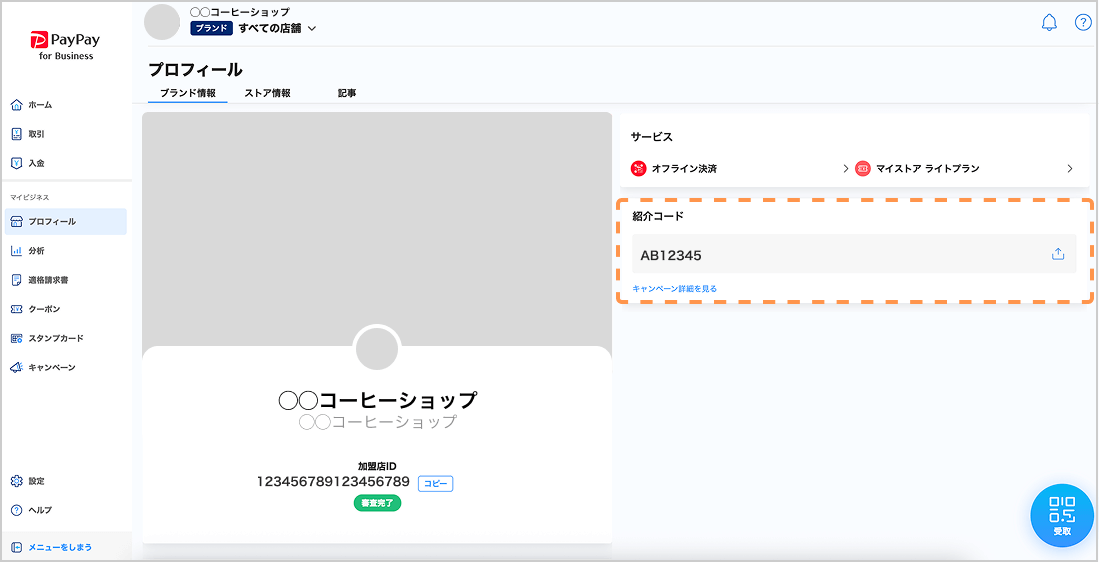Image resolution: width=1099 pixels, height=562 pixels.
Task: Go to ホーム in the sidebar
Action: (x=40, y=105)
